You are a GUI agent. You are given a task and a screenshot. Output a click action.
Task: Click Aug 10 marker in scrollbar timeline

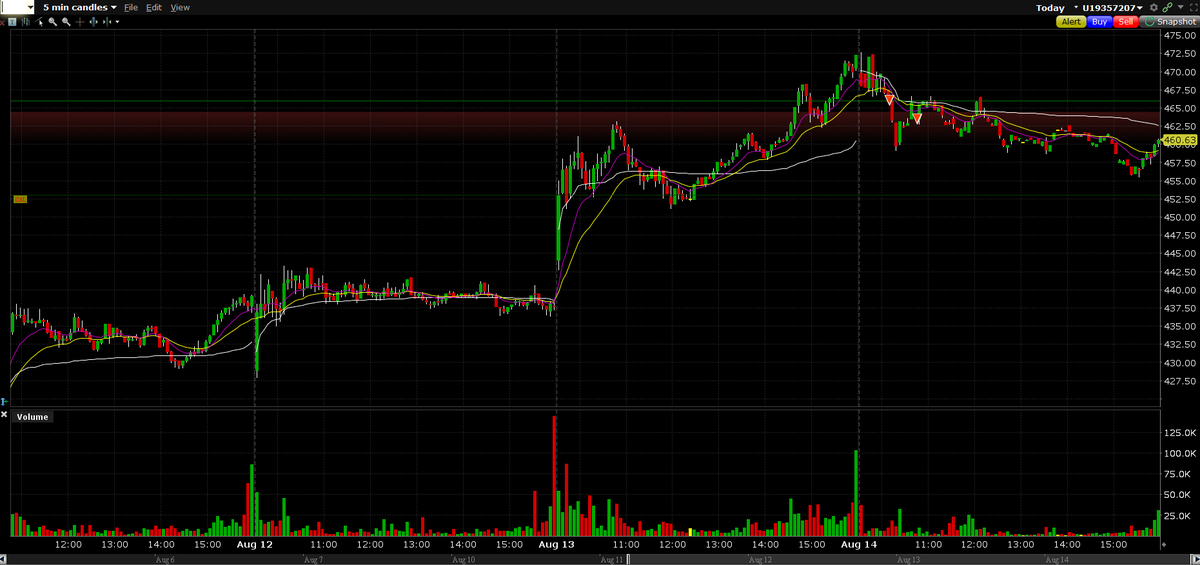463,560
